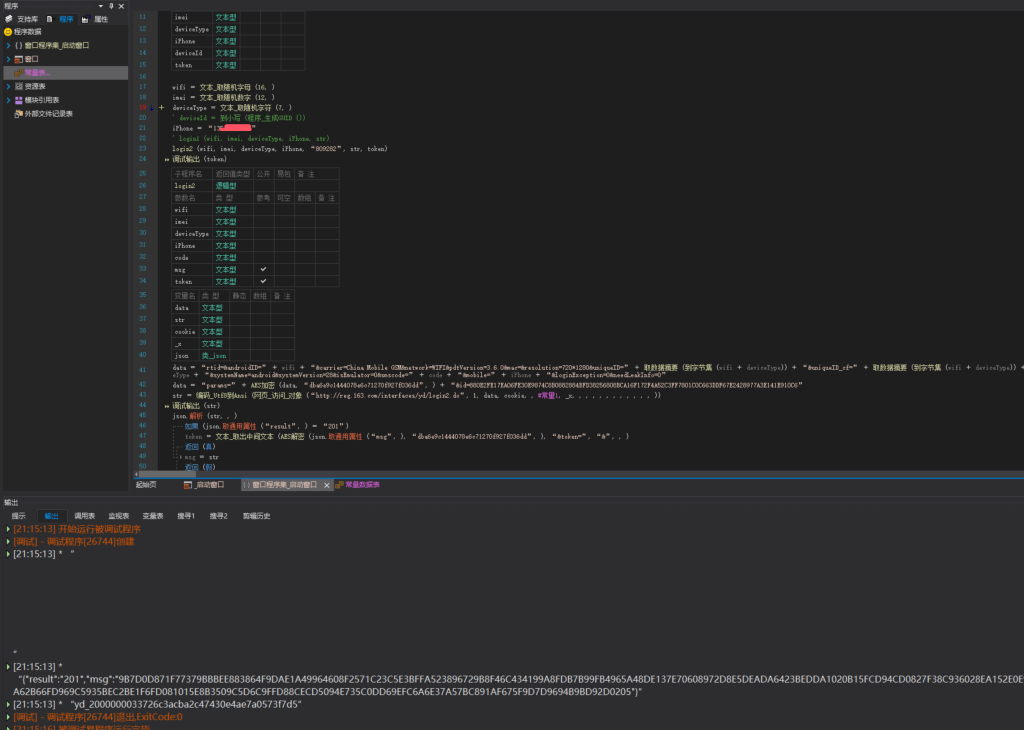Viewport: 1024px width, 730px height.
Task: Expand the 窗口 tree node
Action: pos(8,59)
